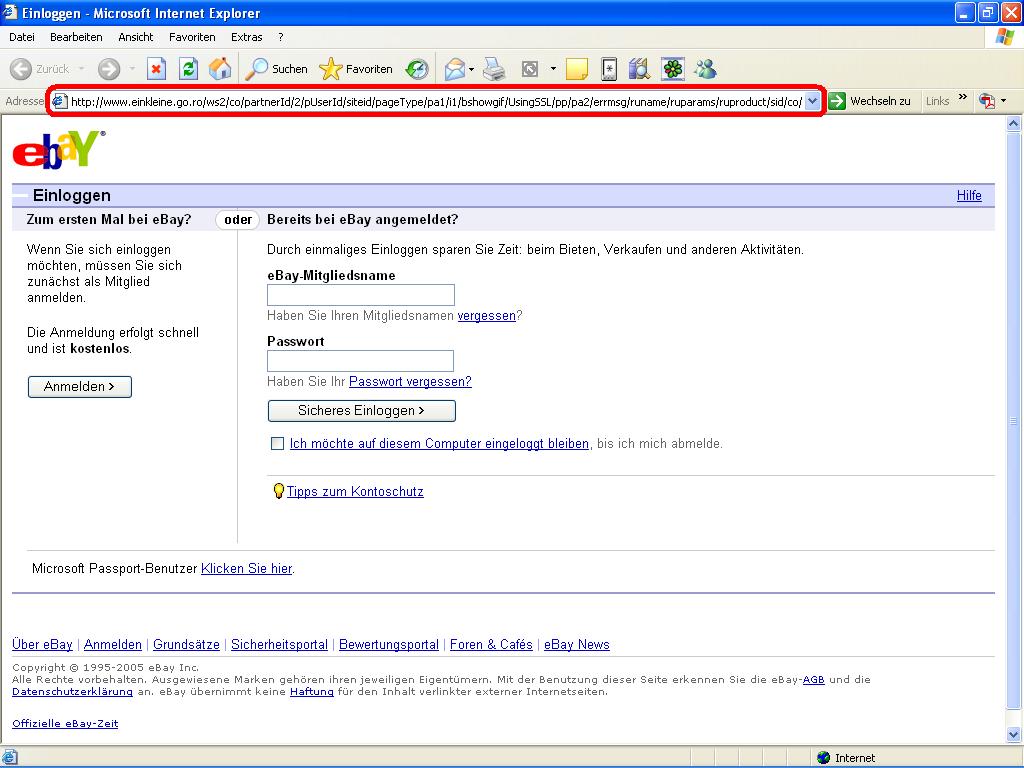Click the Internet Explorer title bar icon
Image resolution: width=1024 pixels, height=768 pixels.
pyautogui.click(x=10, y=12)
